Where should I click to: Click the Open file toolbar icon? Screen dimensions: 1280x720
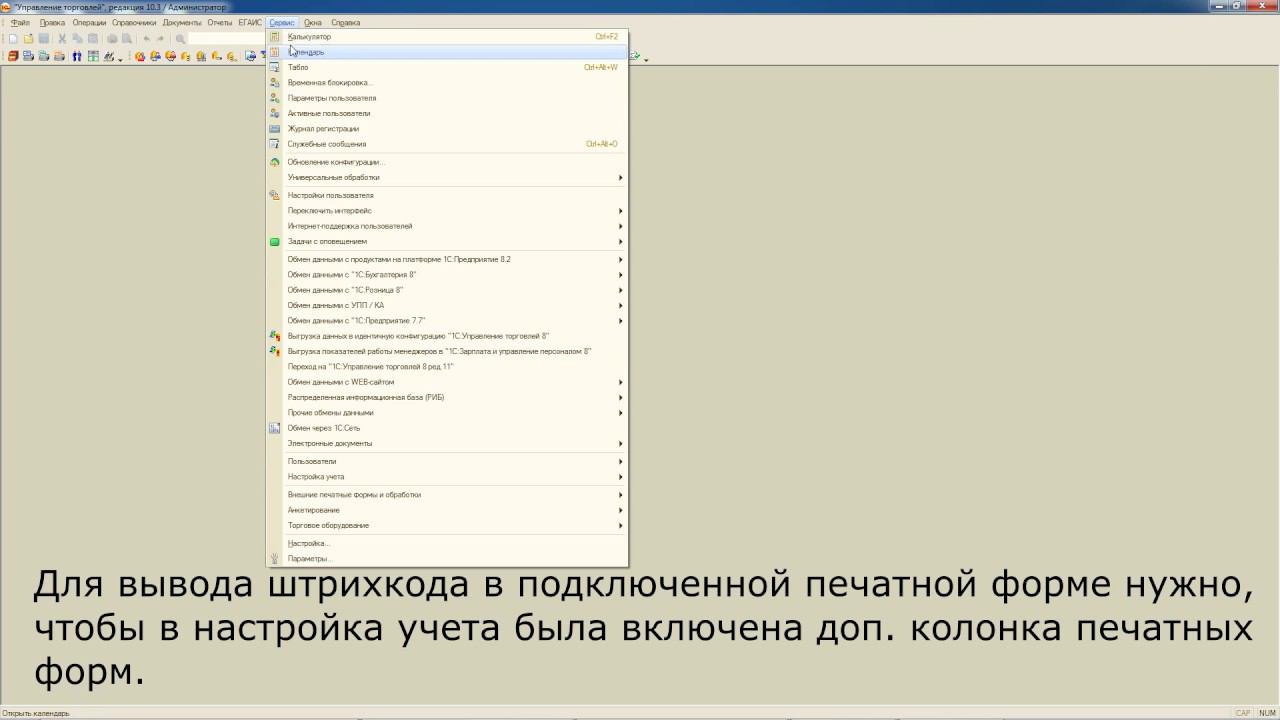click(29, 39)
